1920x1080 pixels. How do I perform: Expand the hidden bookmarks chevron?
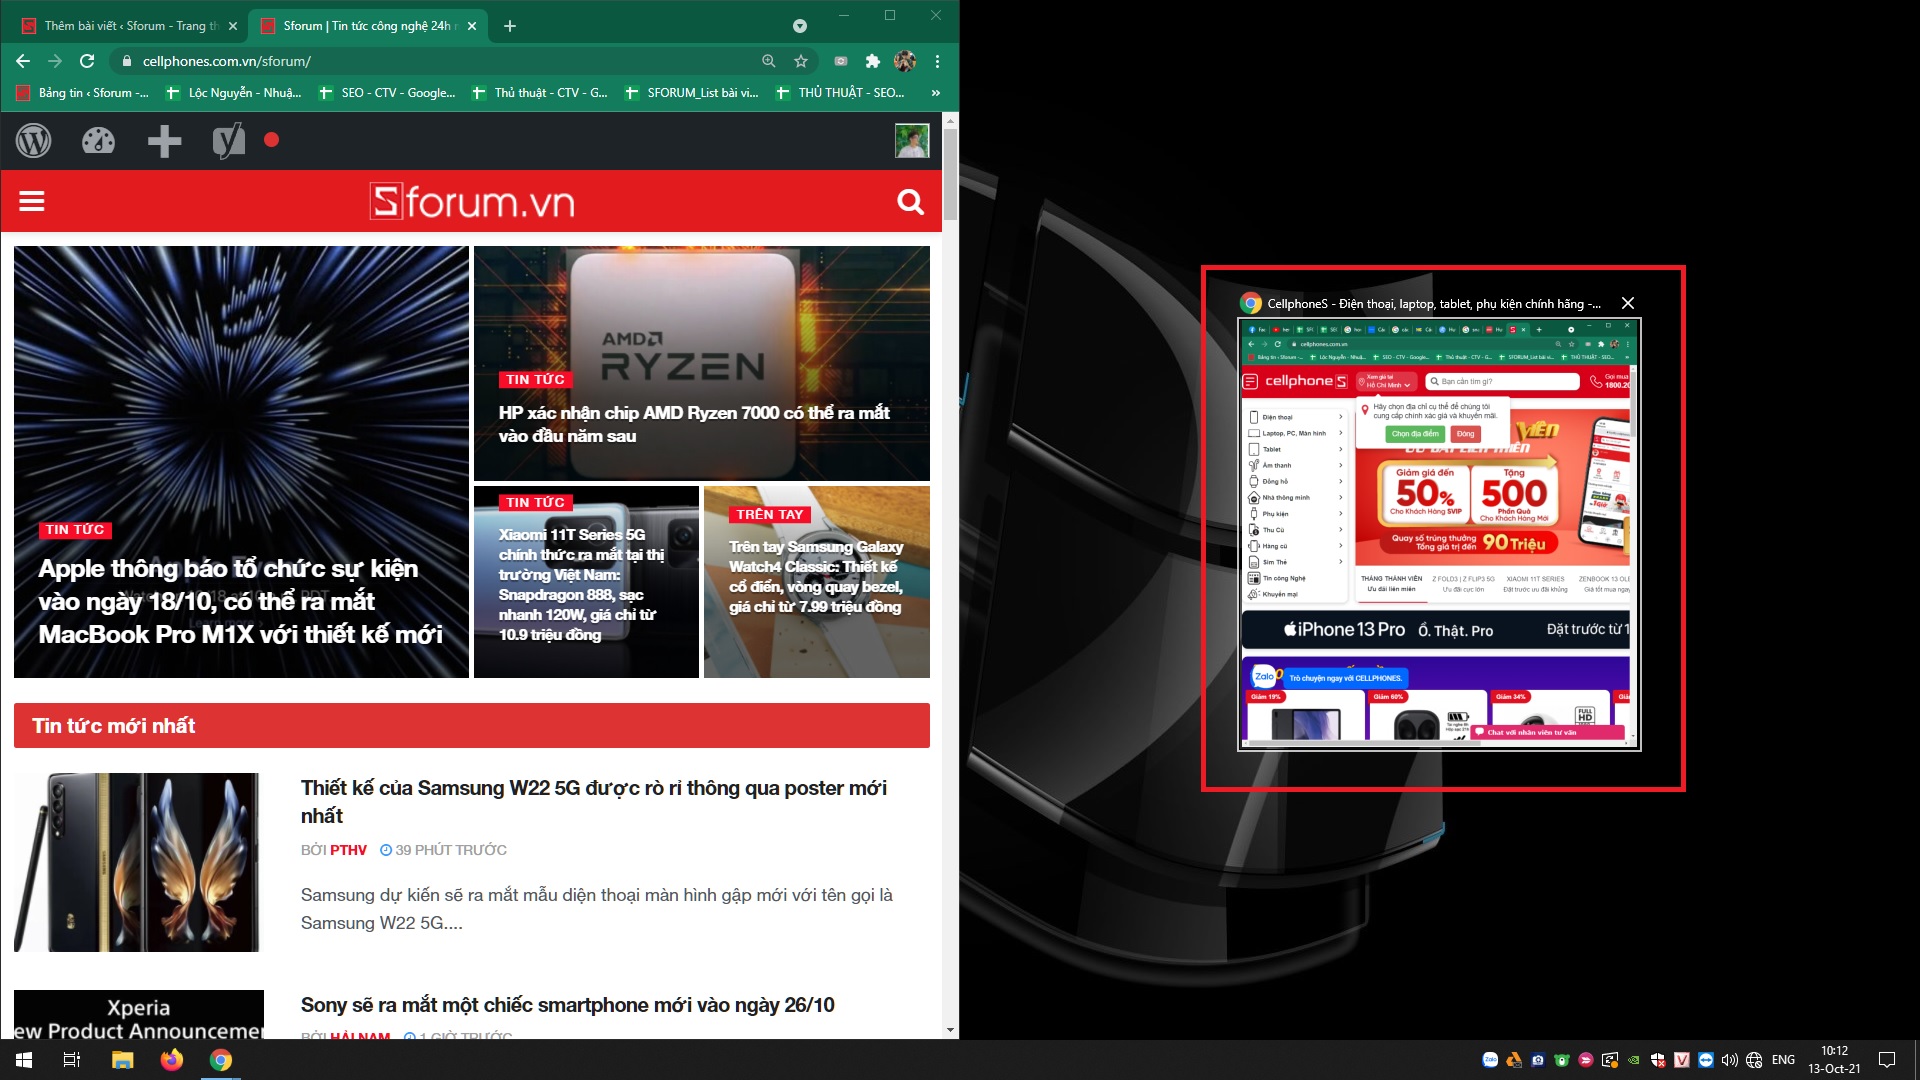click(936, 93)
